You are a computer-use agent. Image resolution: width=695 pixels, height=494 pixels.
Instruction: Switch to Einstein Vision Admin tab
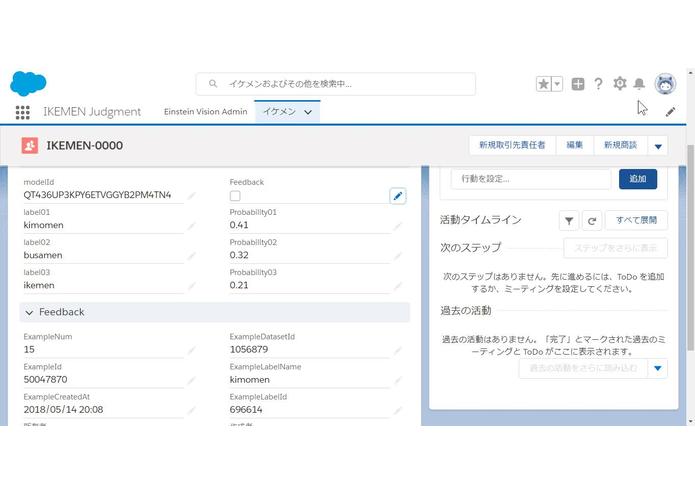[x=205, y=112]
